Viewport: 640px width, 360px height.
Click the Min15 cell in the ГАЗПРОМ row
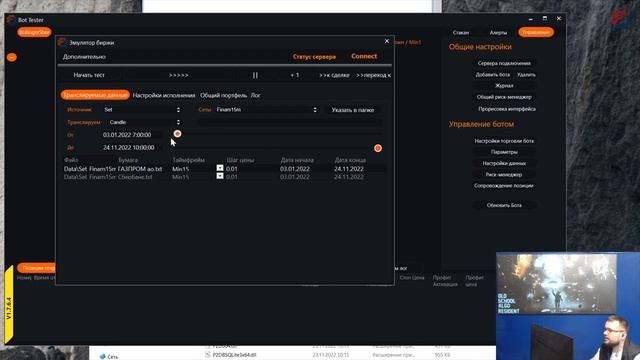tap(180, 169)
